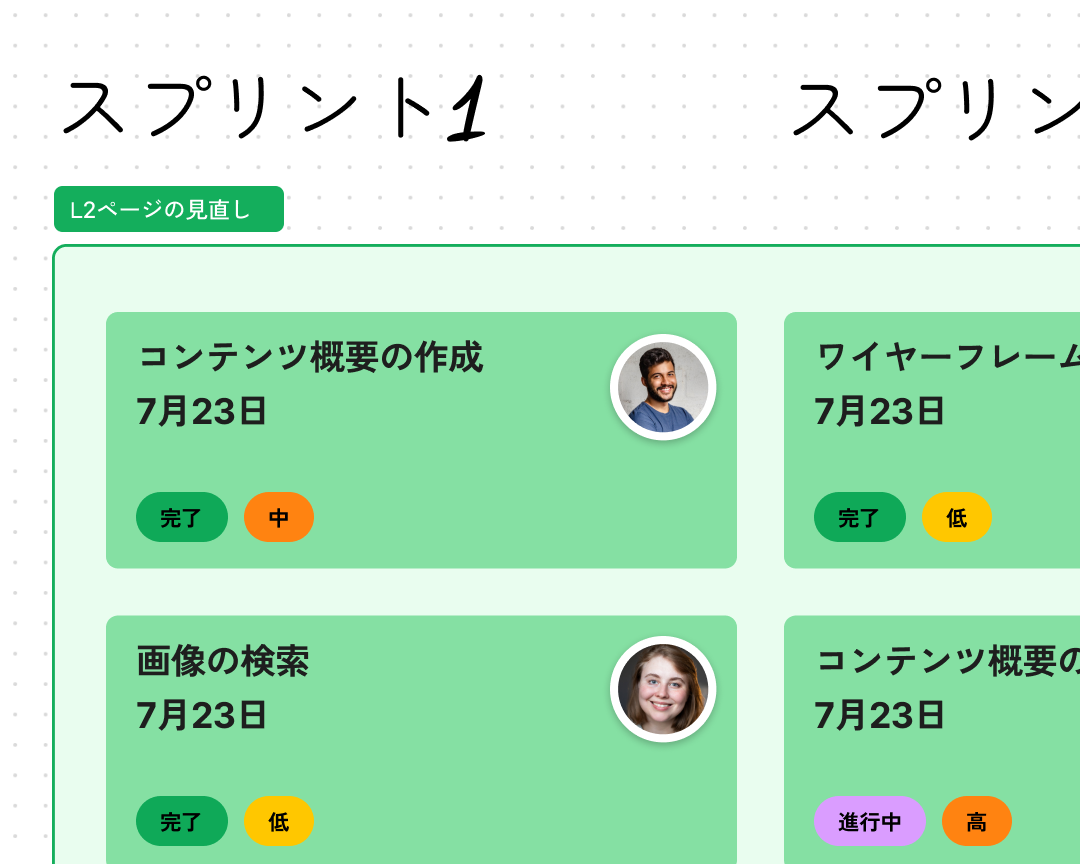Screen dimensions: 1080x864
Task: Toggle the '完了' status on ワイヤーフレーム card
Action: (860, 517)
